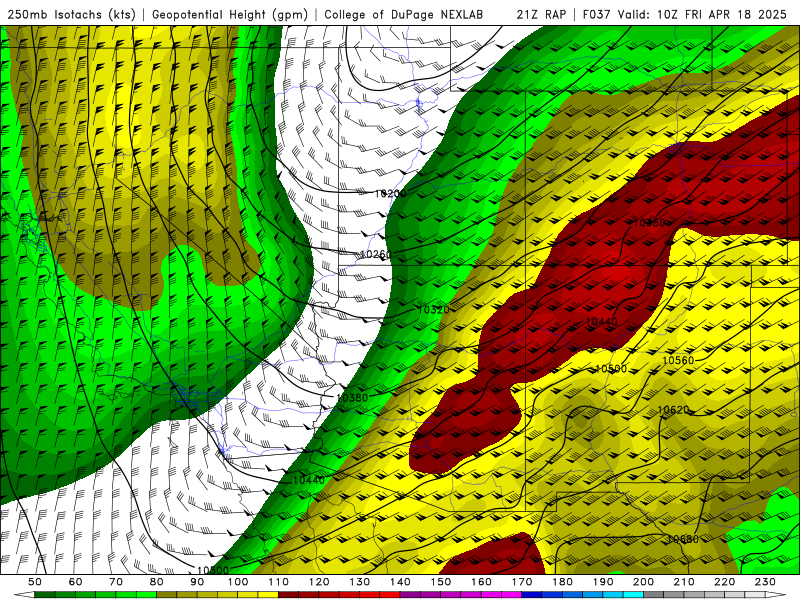Screen dimensions: 800x600
Task: Click the '100' value on the color scale
Action: [x=238, y=582]
